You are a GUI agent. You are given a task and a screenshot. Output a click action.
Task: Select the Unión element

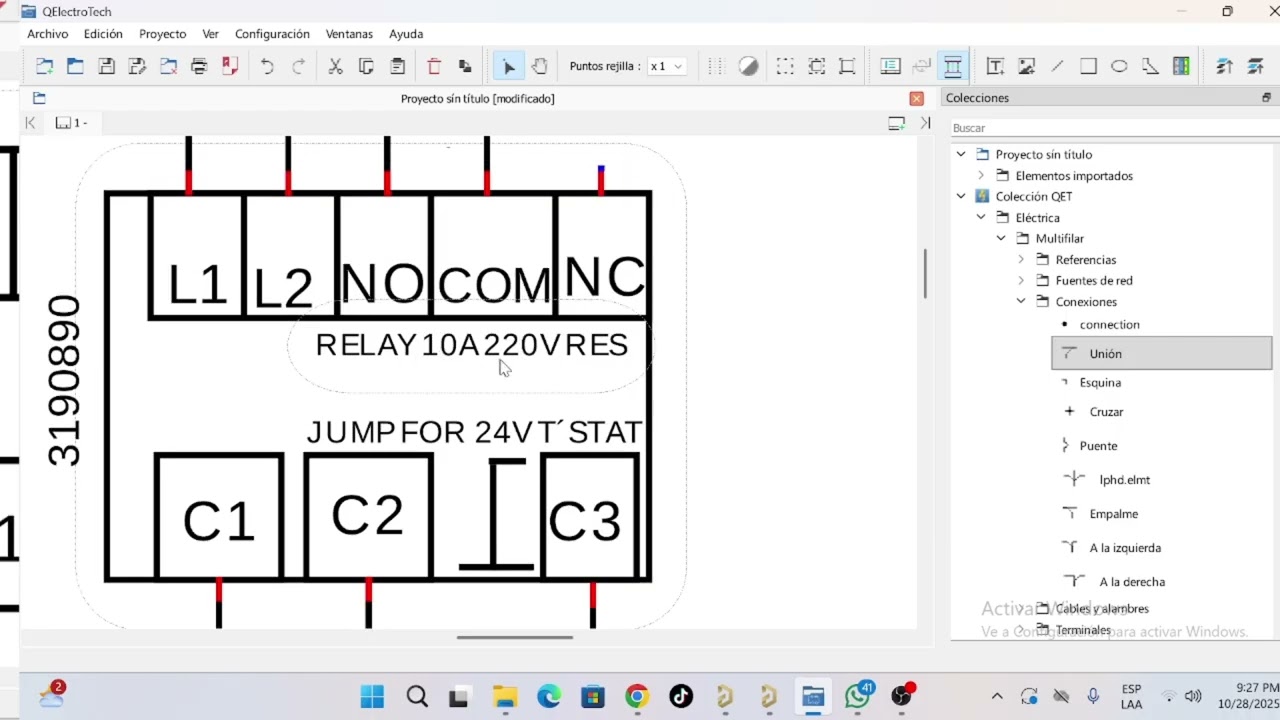(x=1161, y=354)
